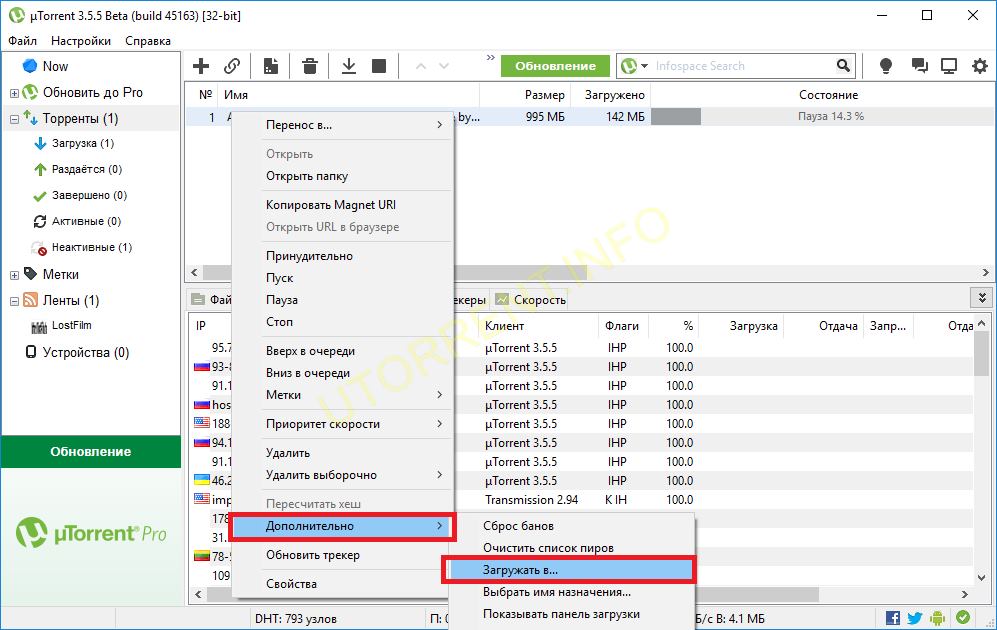This screenshot has height=630, width=997.
Task: Open the chat bubbles icon
Action: 919,65
